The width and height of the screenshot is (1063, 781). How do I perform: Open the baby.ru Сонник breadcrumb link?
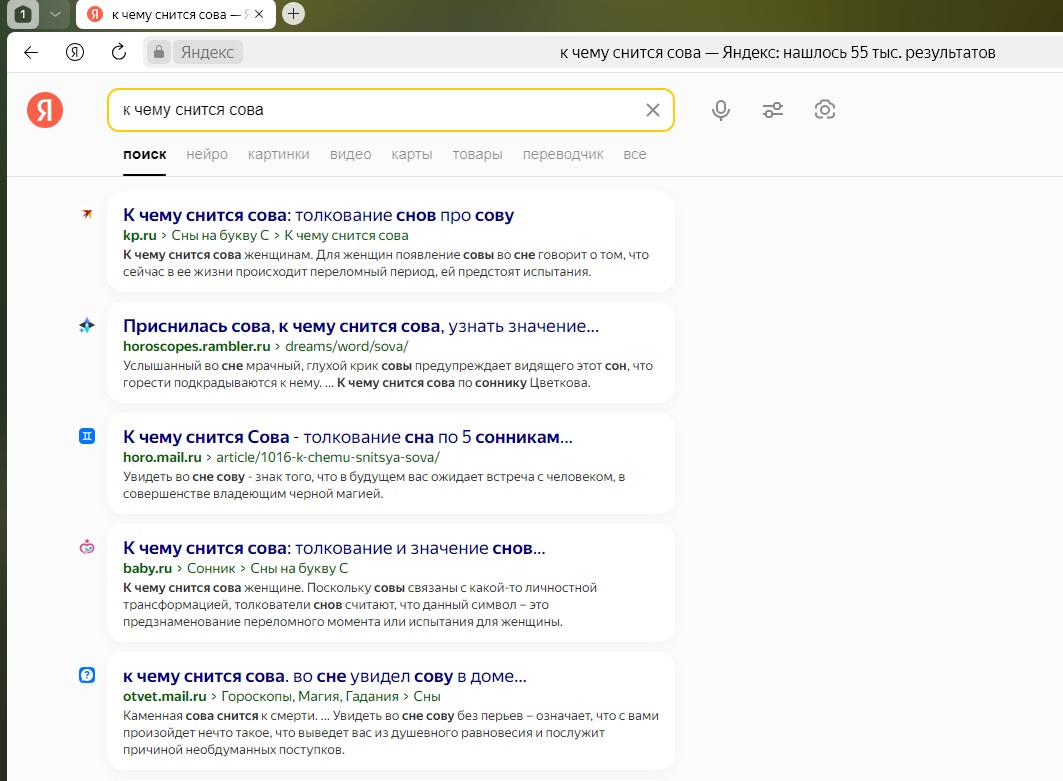[x=211, y=568]
